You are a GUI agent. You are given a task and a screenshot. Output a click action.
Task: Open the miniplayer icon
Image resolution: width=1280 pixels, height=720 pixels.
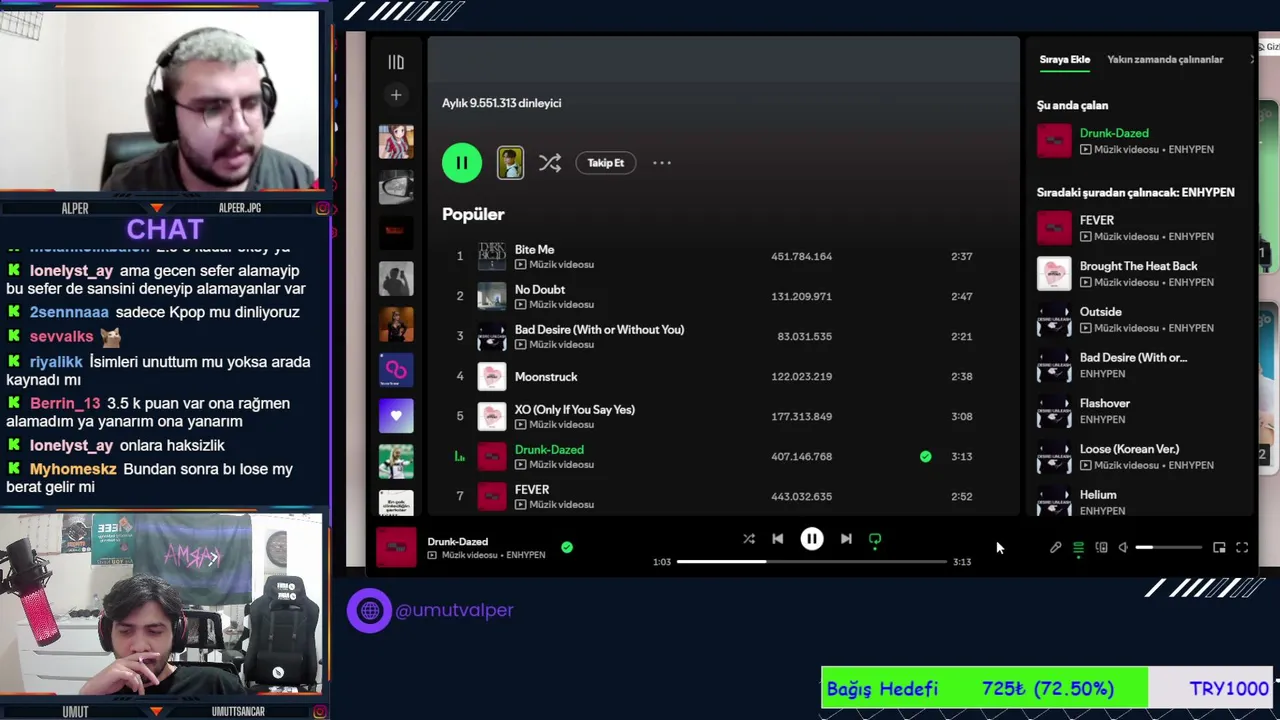pos(1219,548)
